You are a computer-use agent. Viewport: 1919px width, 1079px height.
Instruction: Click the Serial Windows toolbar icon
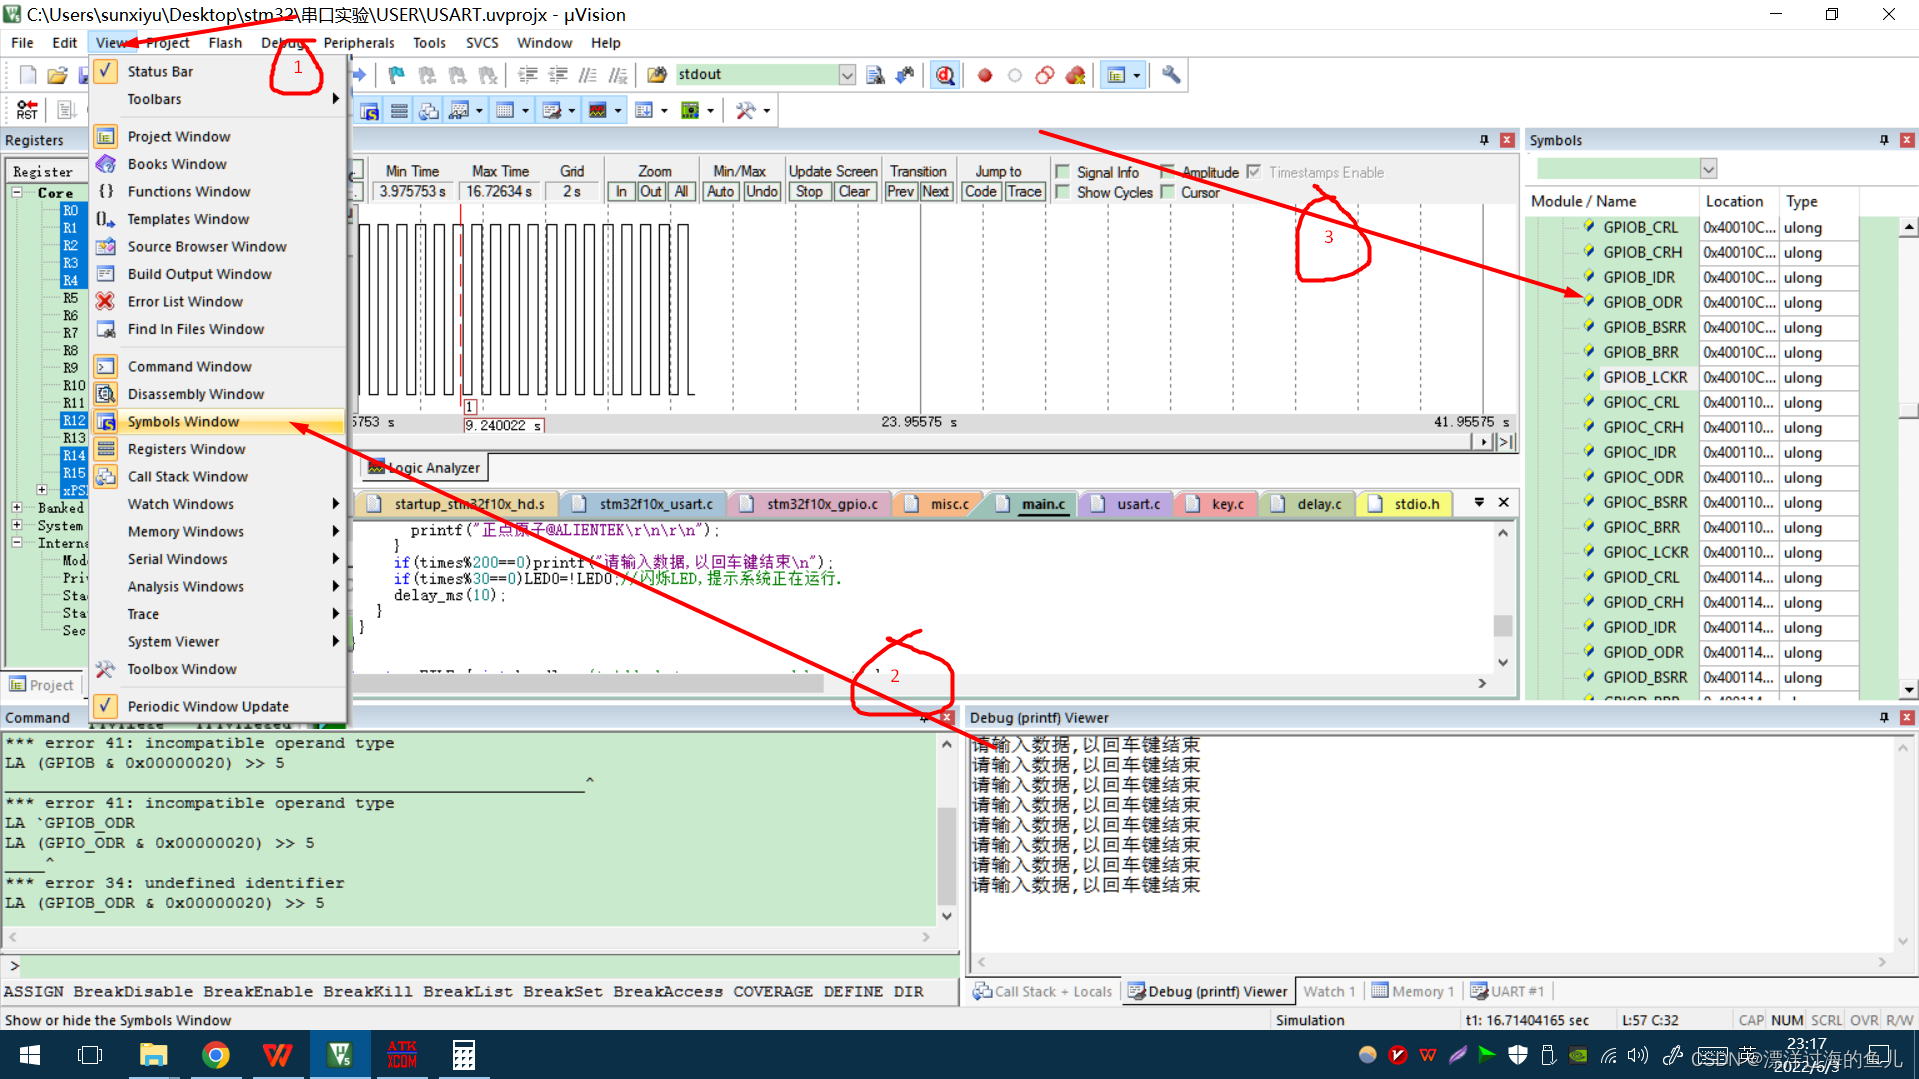point(551,110)
